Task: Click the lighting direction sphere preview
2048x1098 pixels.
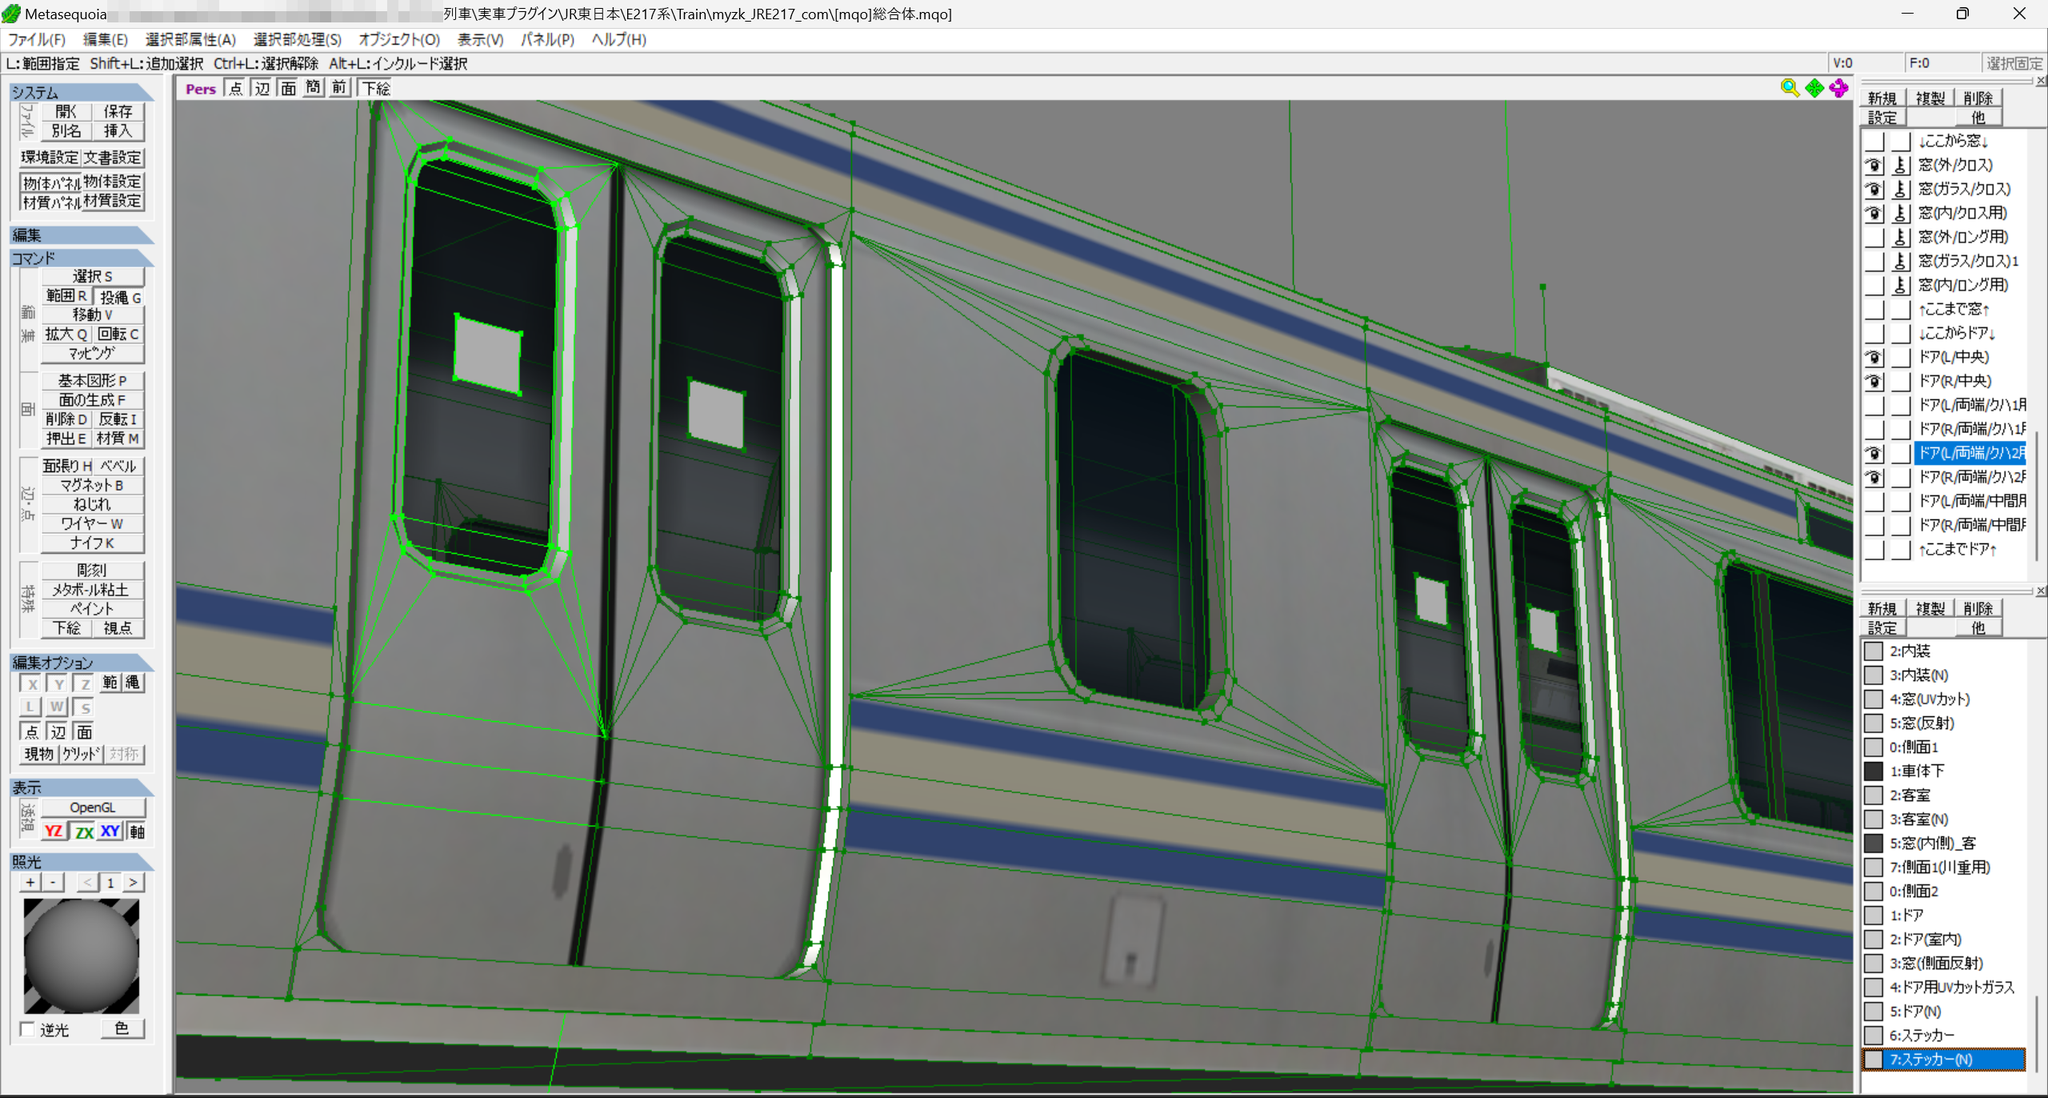Action: [x=81, y=956]
